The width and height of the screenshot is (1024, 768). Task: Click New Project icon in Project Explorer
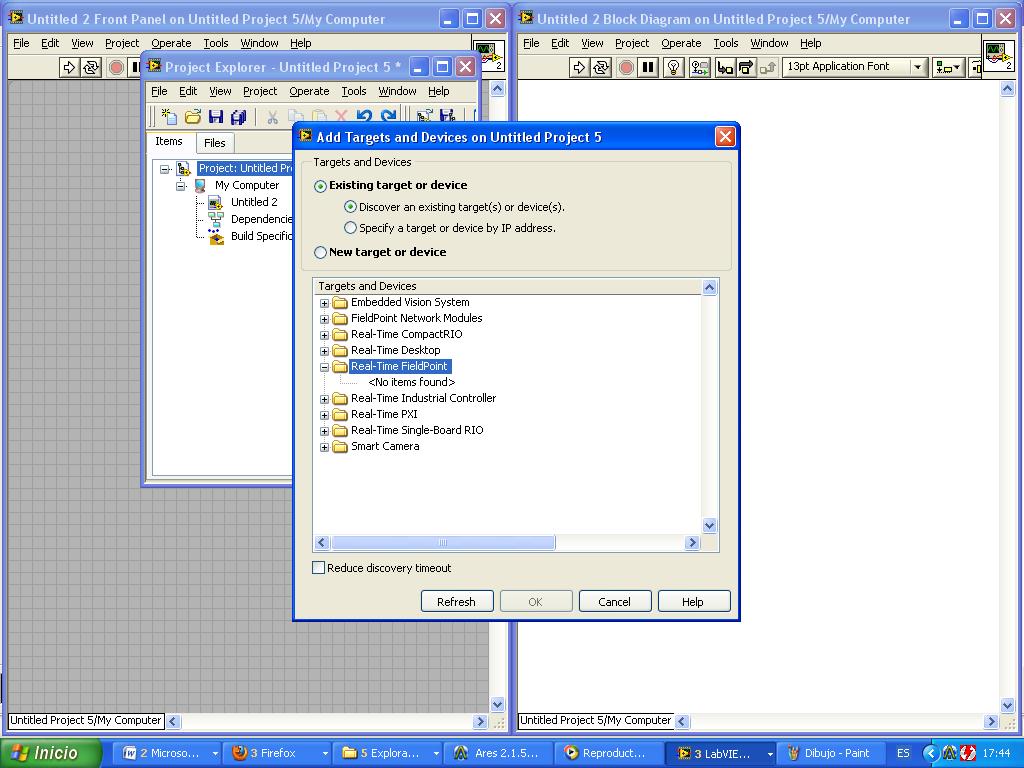pyautogui.click(x=169, y=116)
